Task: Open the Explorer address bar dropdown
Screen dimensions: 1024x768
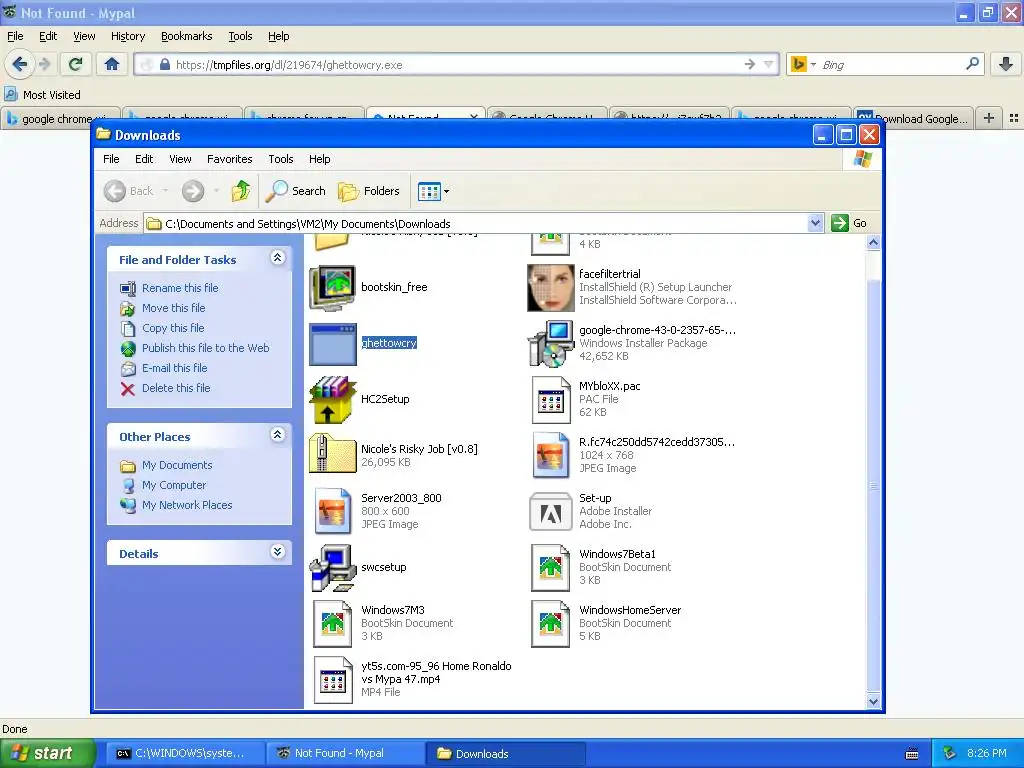Action: pyautogui.click(x=815, y=223)
